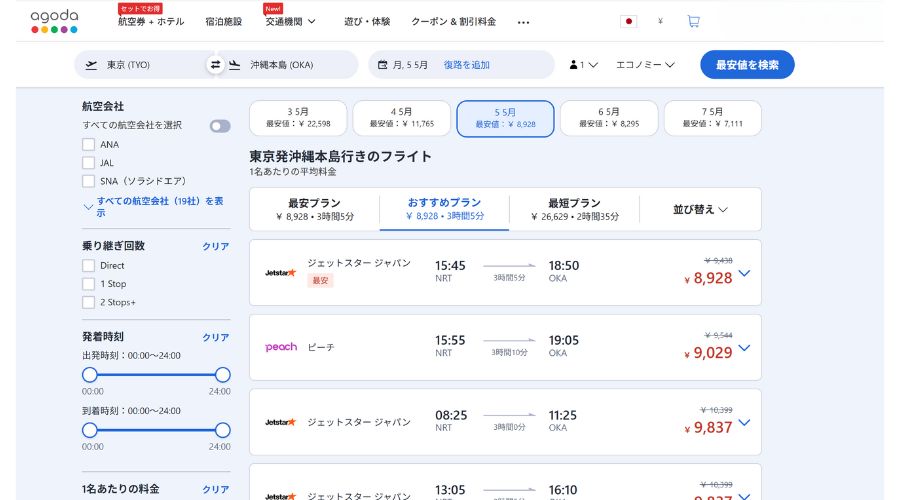
Task: Check the ANA airline checkbox
Action: point(88,145)
